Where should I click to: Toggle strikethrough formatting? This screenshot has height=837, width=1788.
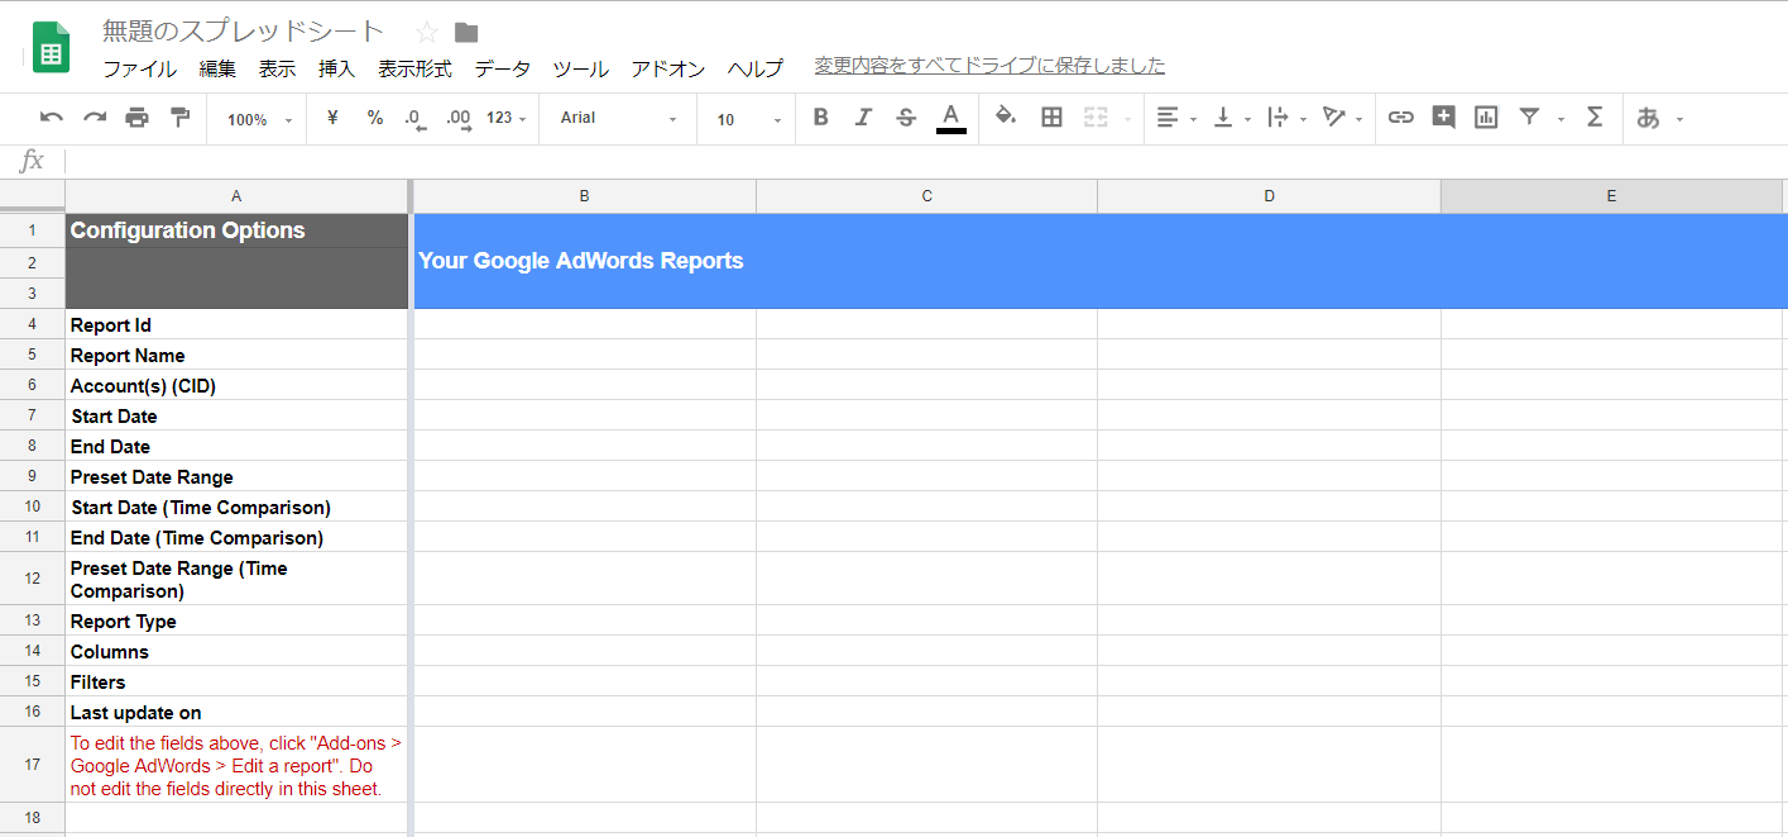tap(906, 118)
